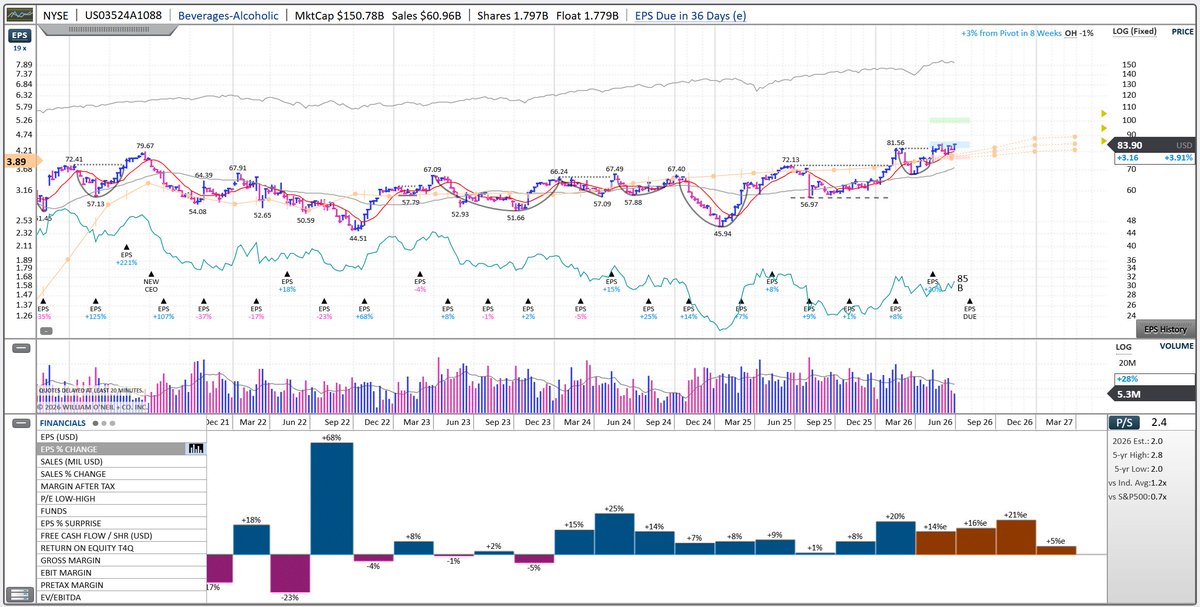This screenshot has height=607, width=1200.
Task: Click the EPS -37% marker
Action: tap(203, 309)
